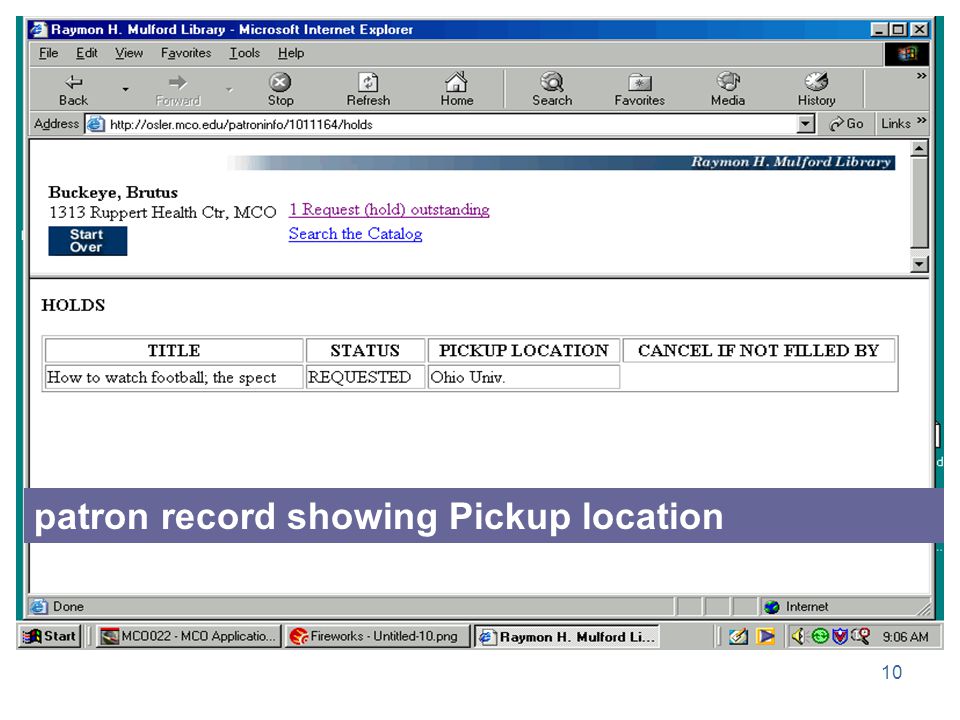
Task: Click the title cell How to watch football
Action: 174,377
